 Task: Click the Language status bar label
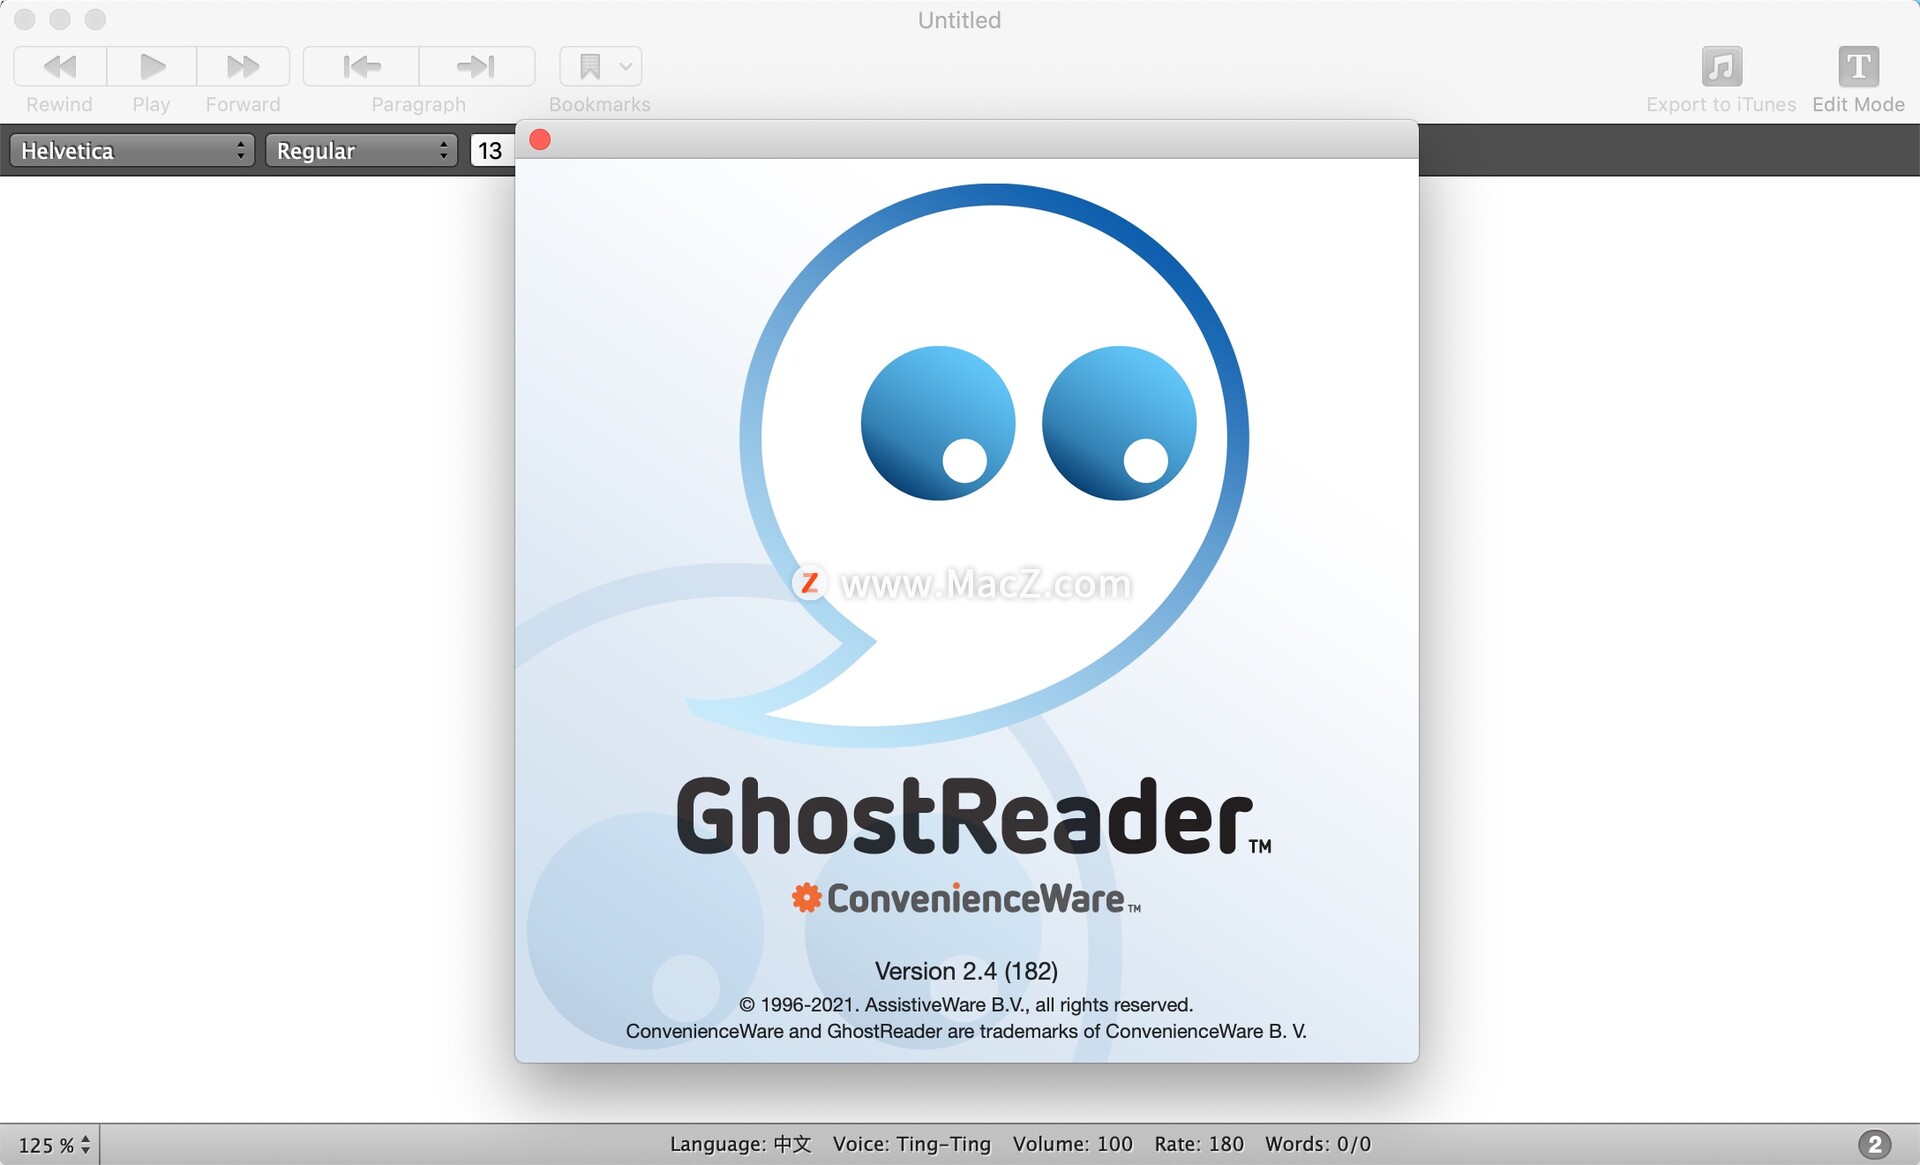tap(740, 1144)
